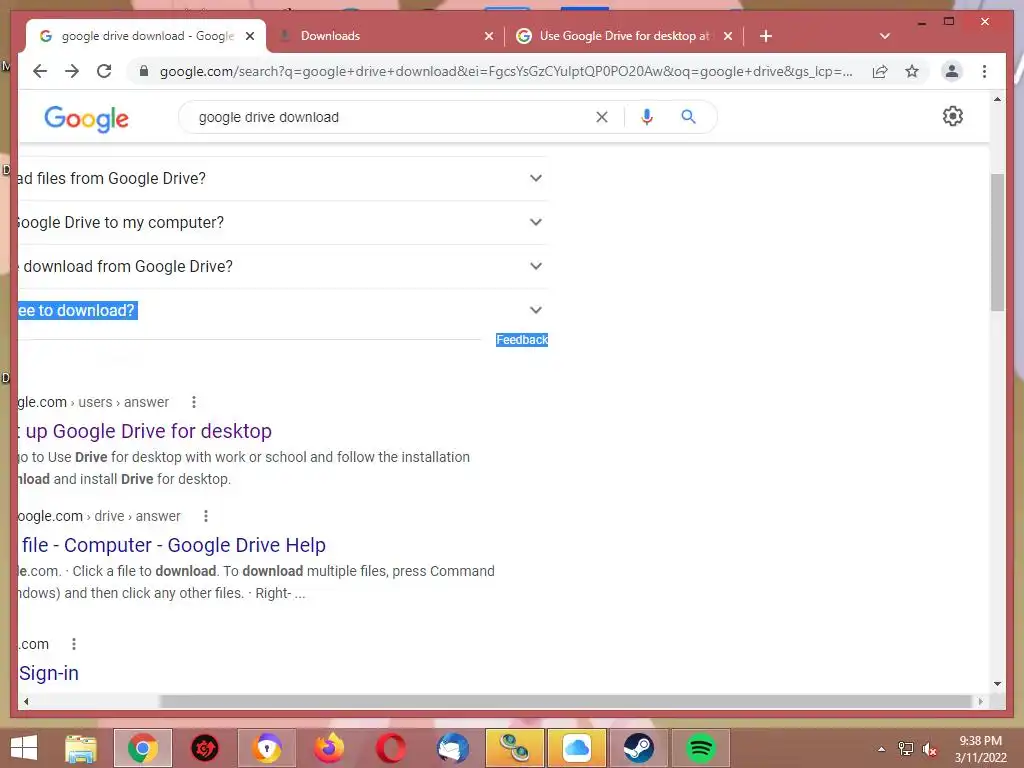Show hidden system tray icons
Viewport: 1024px width, 768px height.
[881, 749]
